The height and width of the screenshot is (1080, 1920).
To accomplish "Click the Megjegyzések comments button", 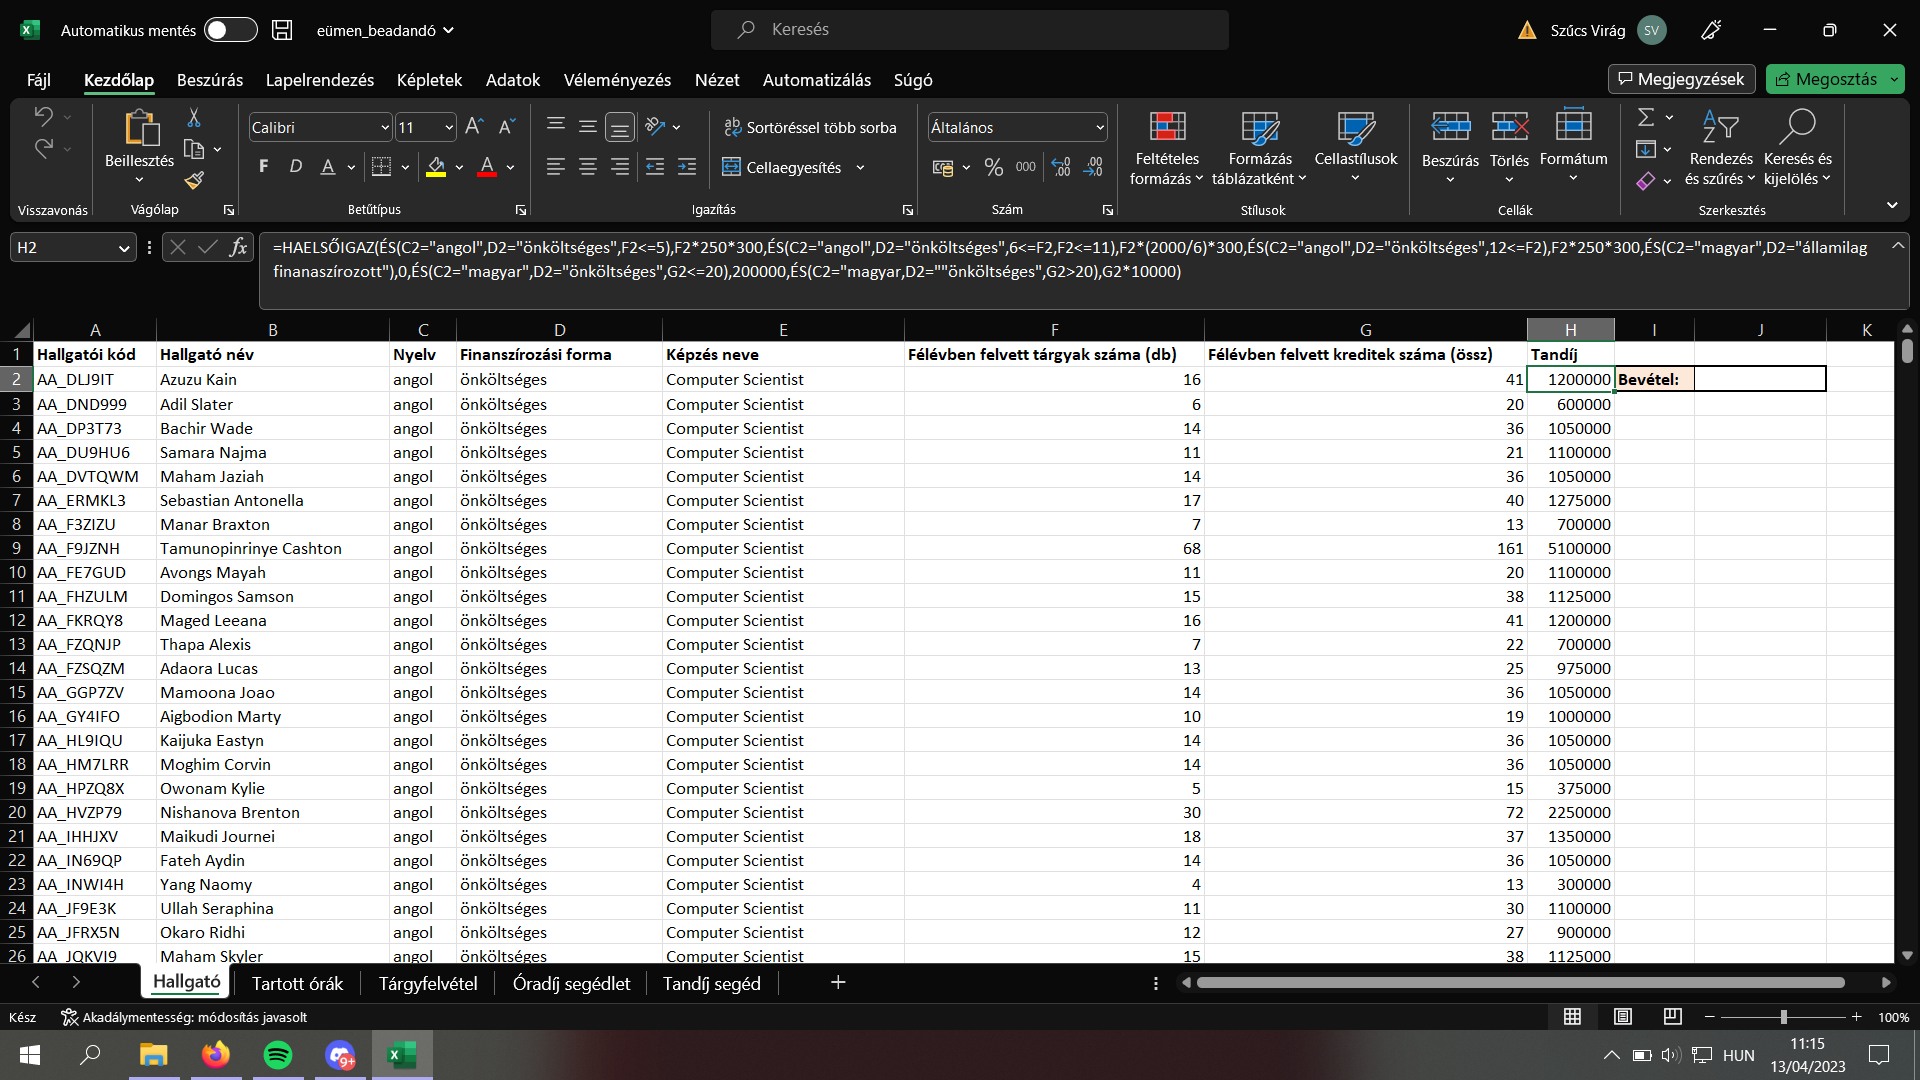I will click(1681, 80).
